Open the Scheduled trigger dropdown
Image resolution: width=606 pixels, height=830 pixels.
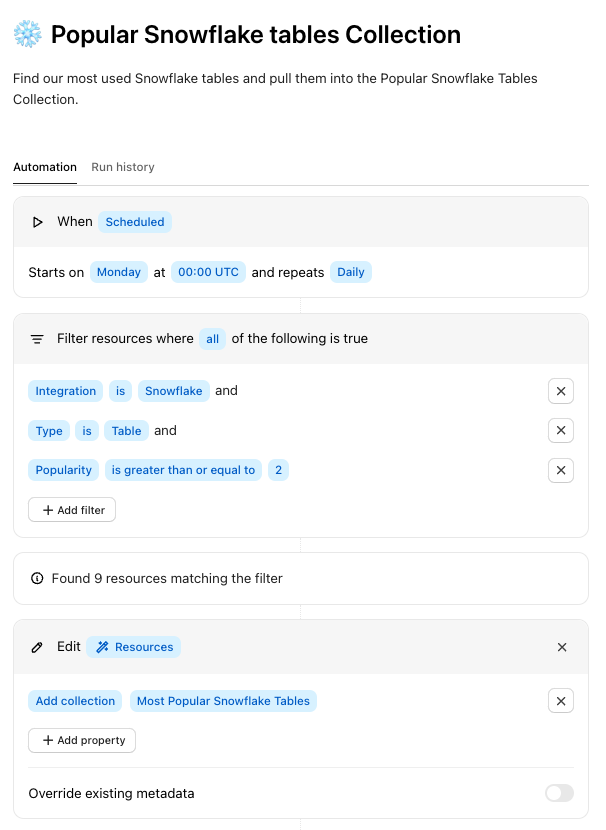click(135, 222)
